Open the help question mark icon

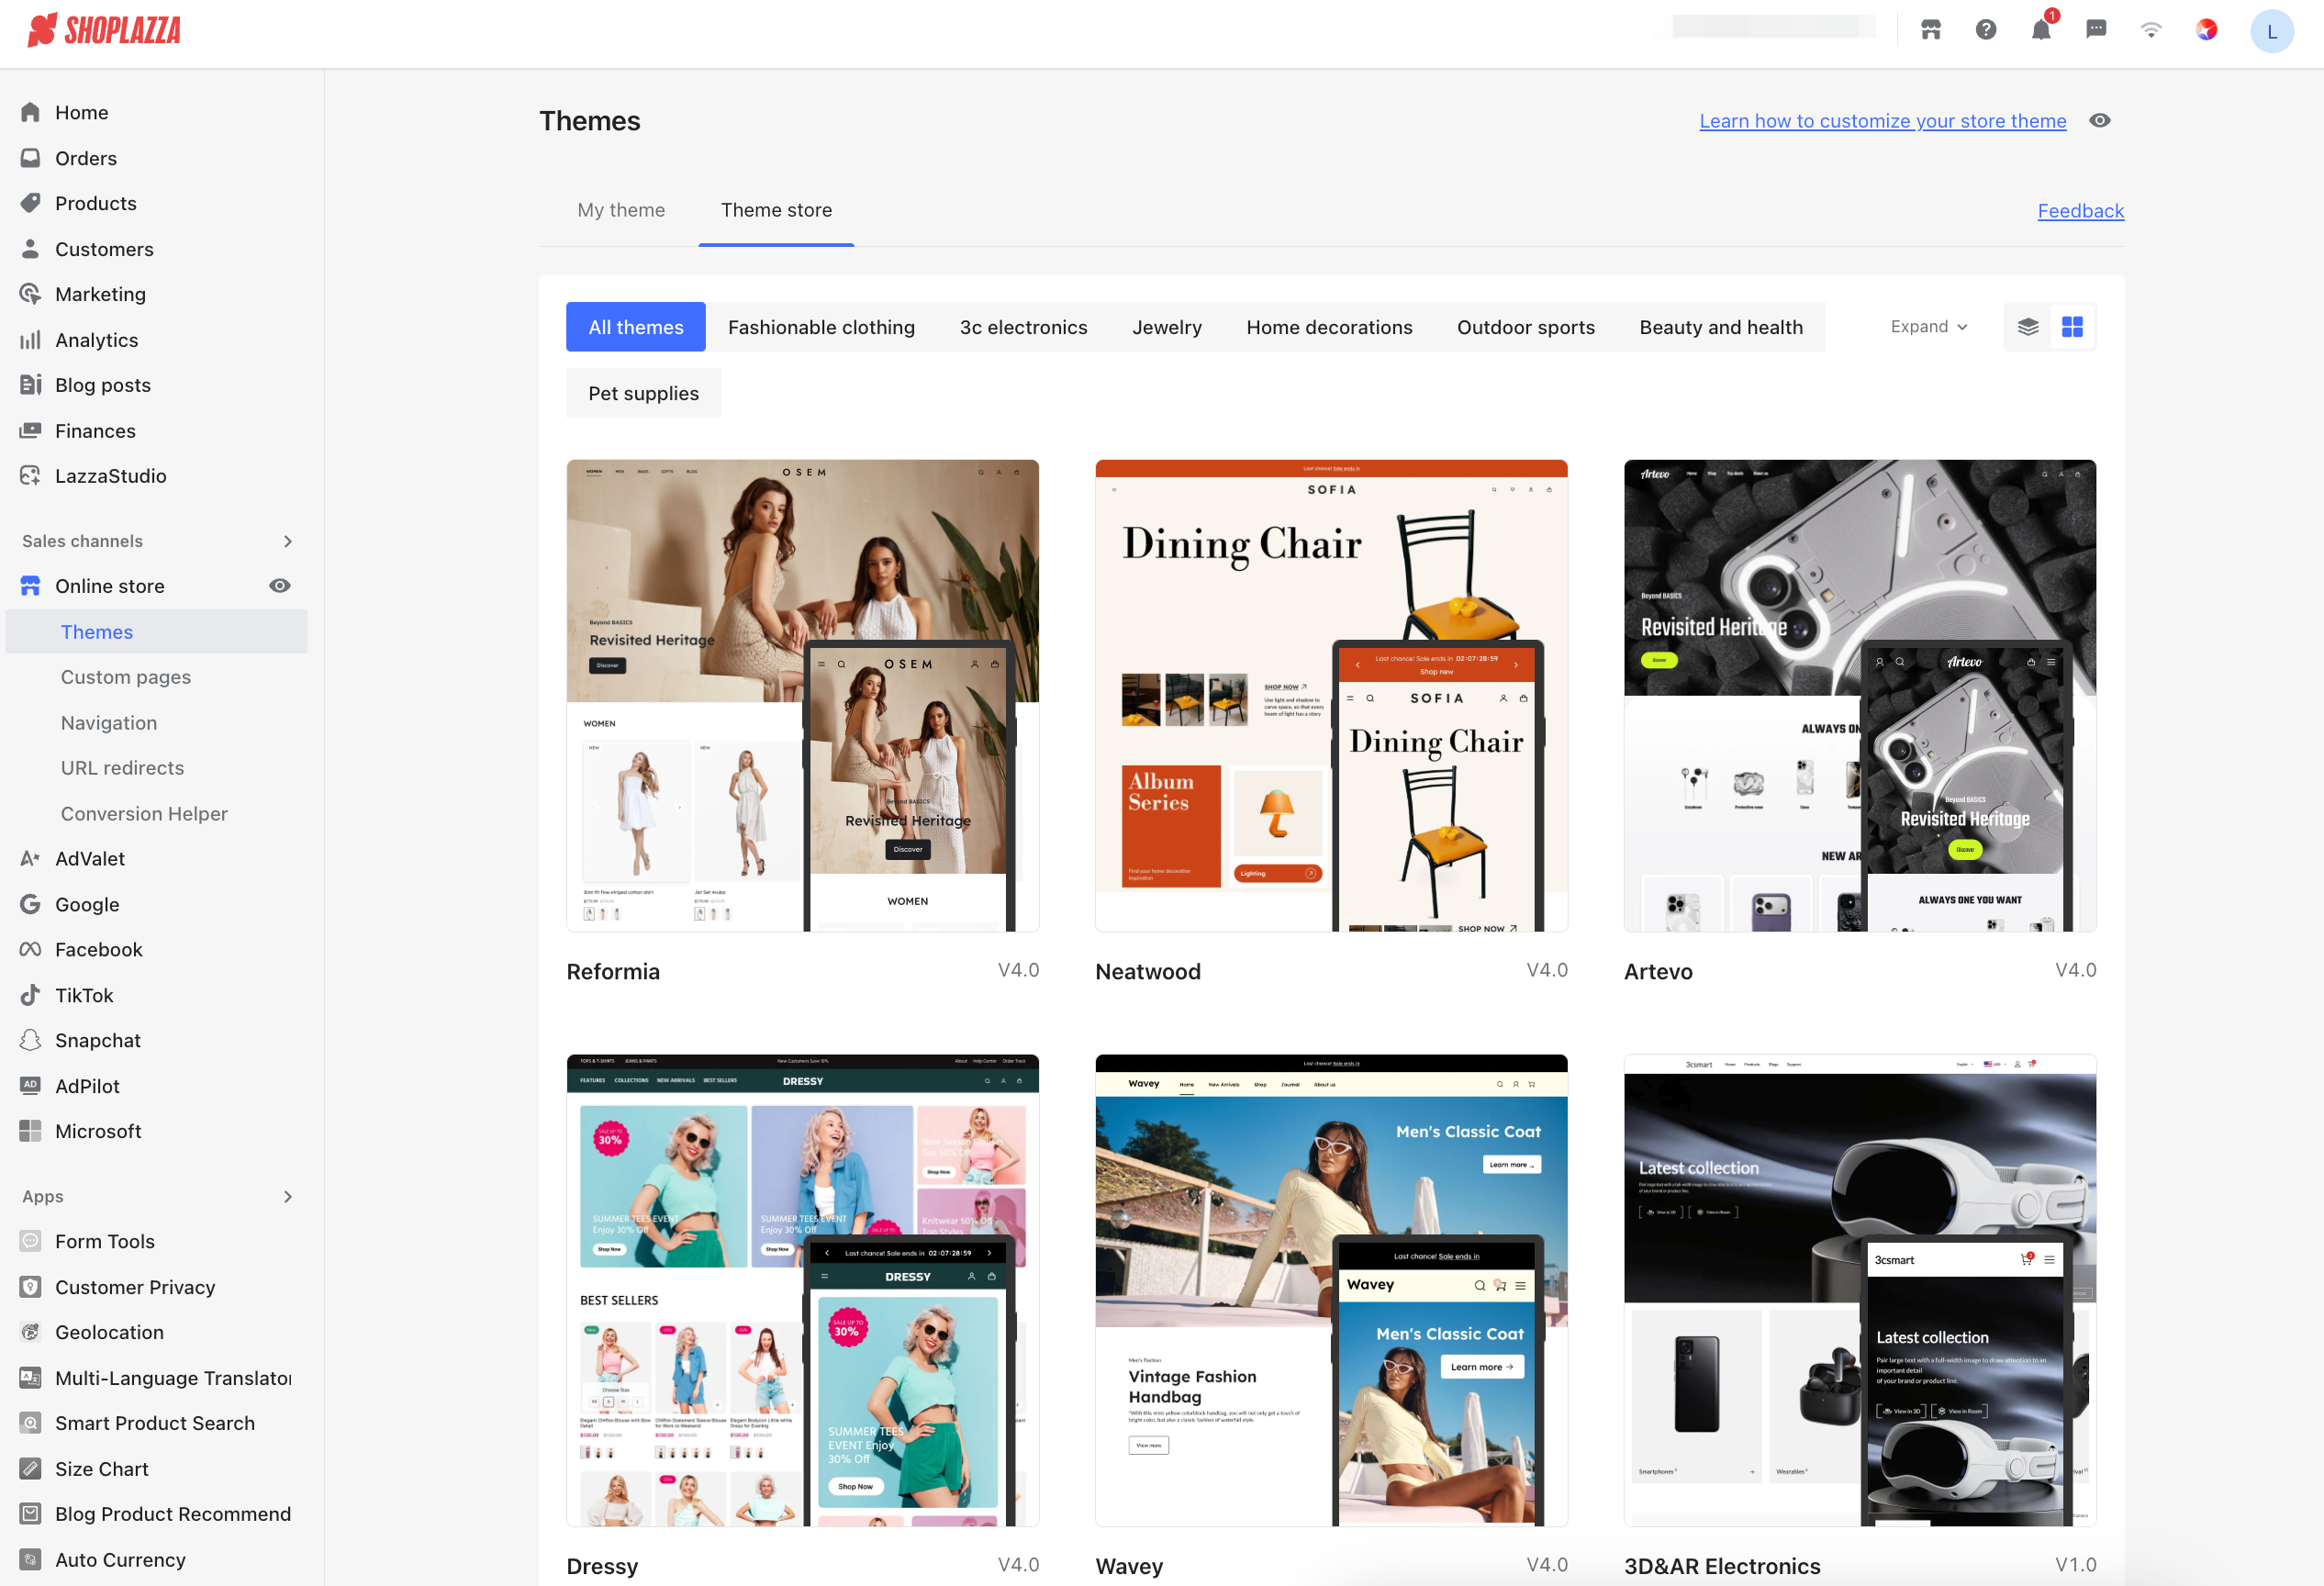pyautogui.click(x=1986, y=30)
